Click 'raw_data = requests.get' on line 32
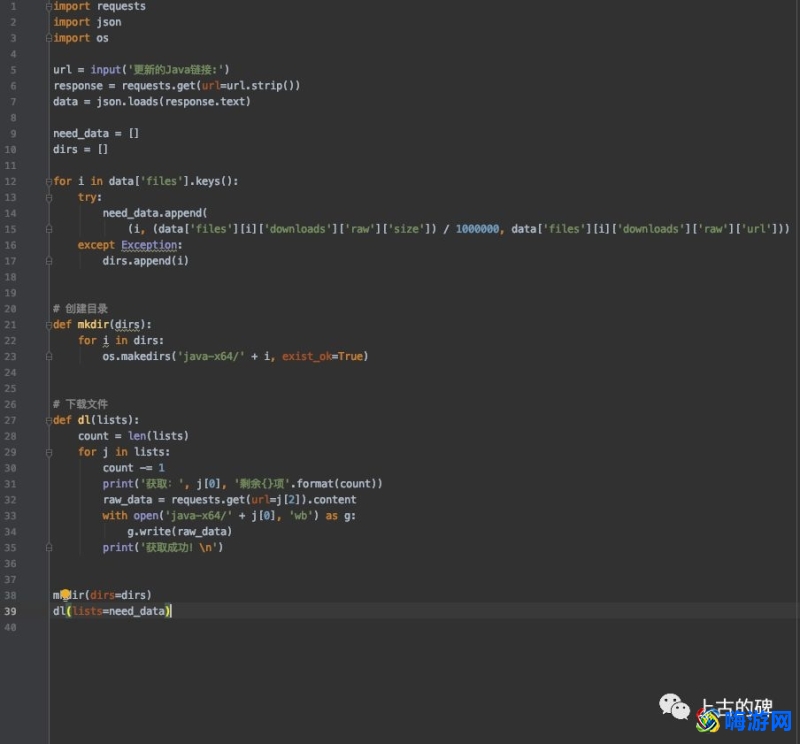800x744 pixels. click(x=173, y=500)
